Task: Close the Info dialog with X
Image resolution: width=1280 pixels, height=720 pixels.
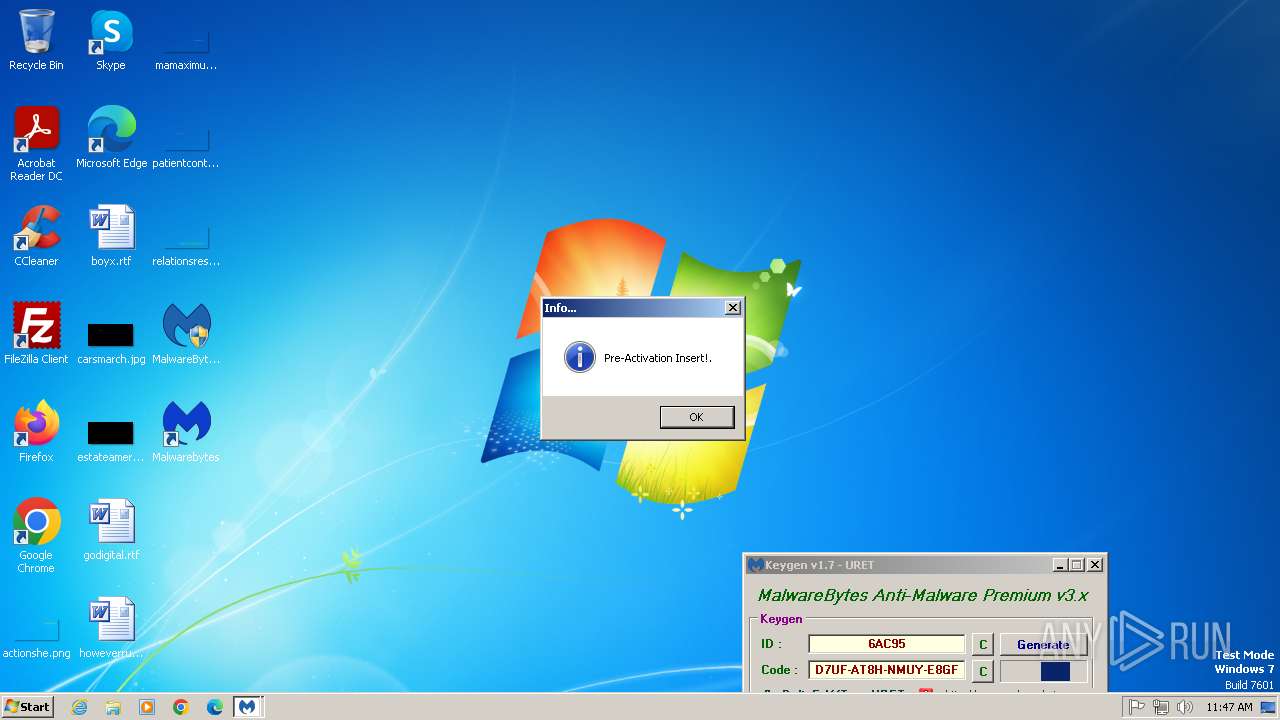Action: click(733, 308)
